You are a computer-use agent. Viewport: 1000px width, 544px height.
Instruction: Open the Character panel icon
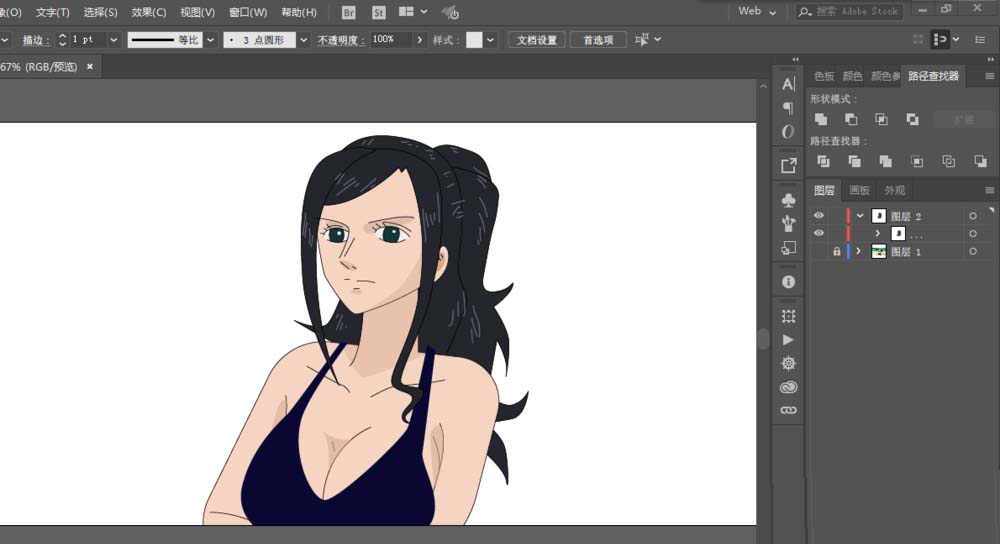(788, 84)
